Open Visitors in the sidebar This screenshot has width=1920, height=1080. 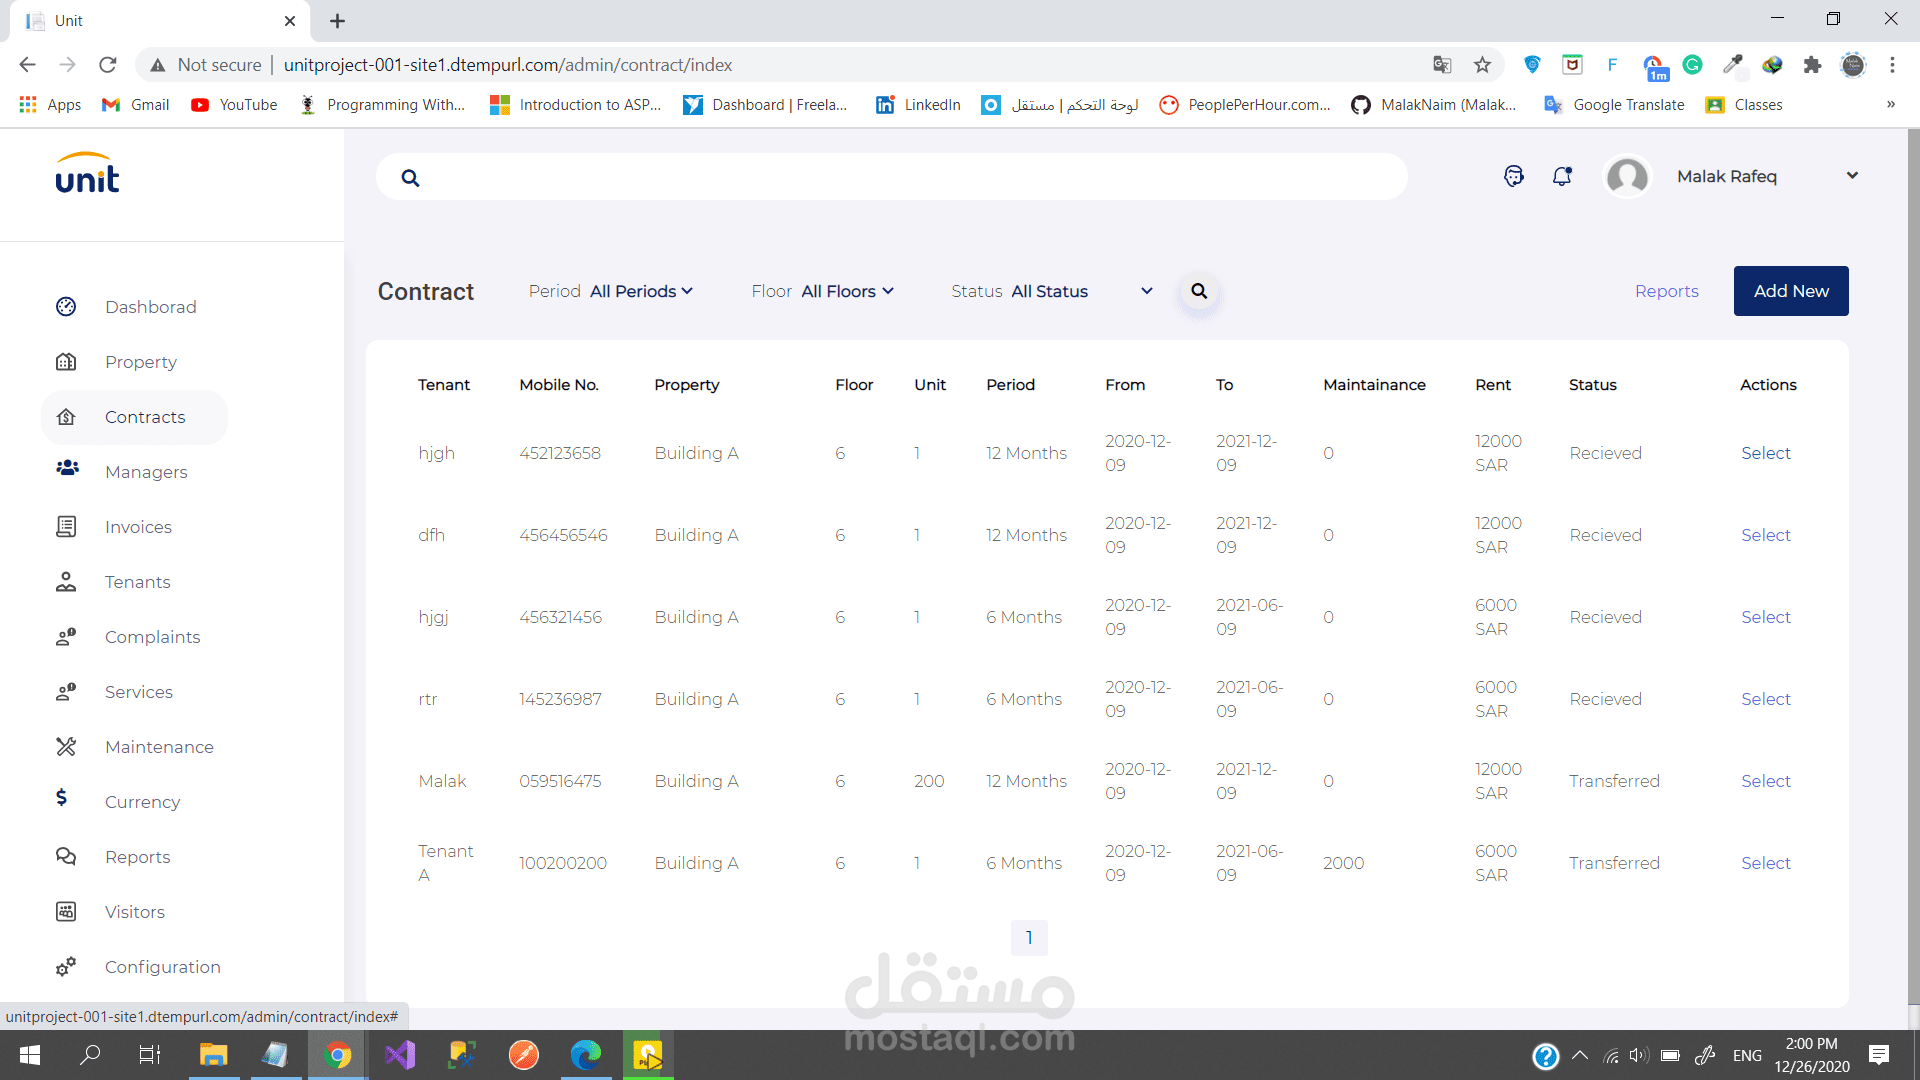point(134,912)
